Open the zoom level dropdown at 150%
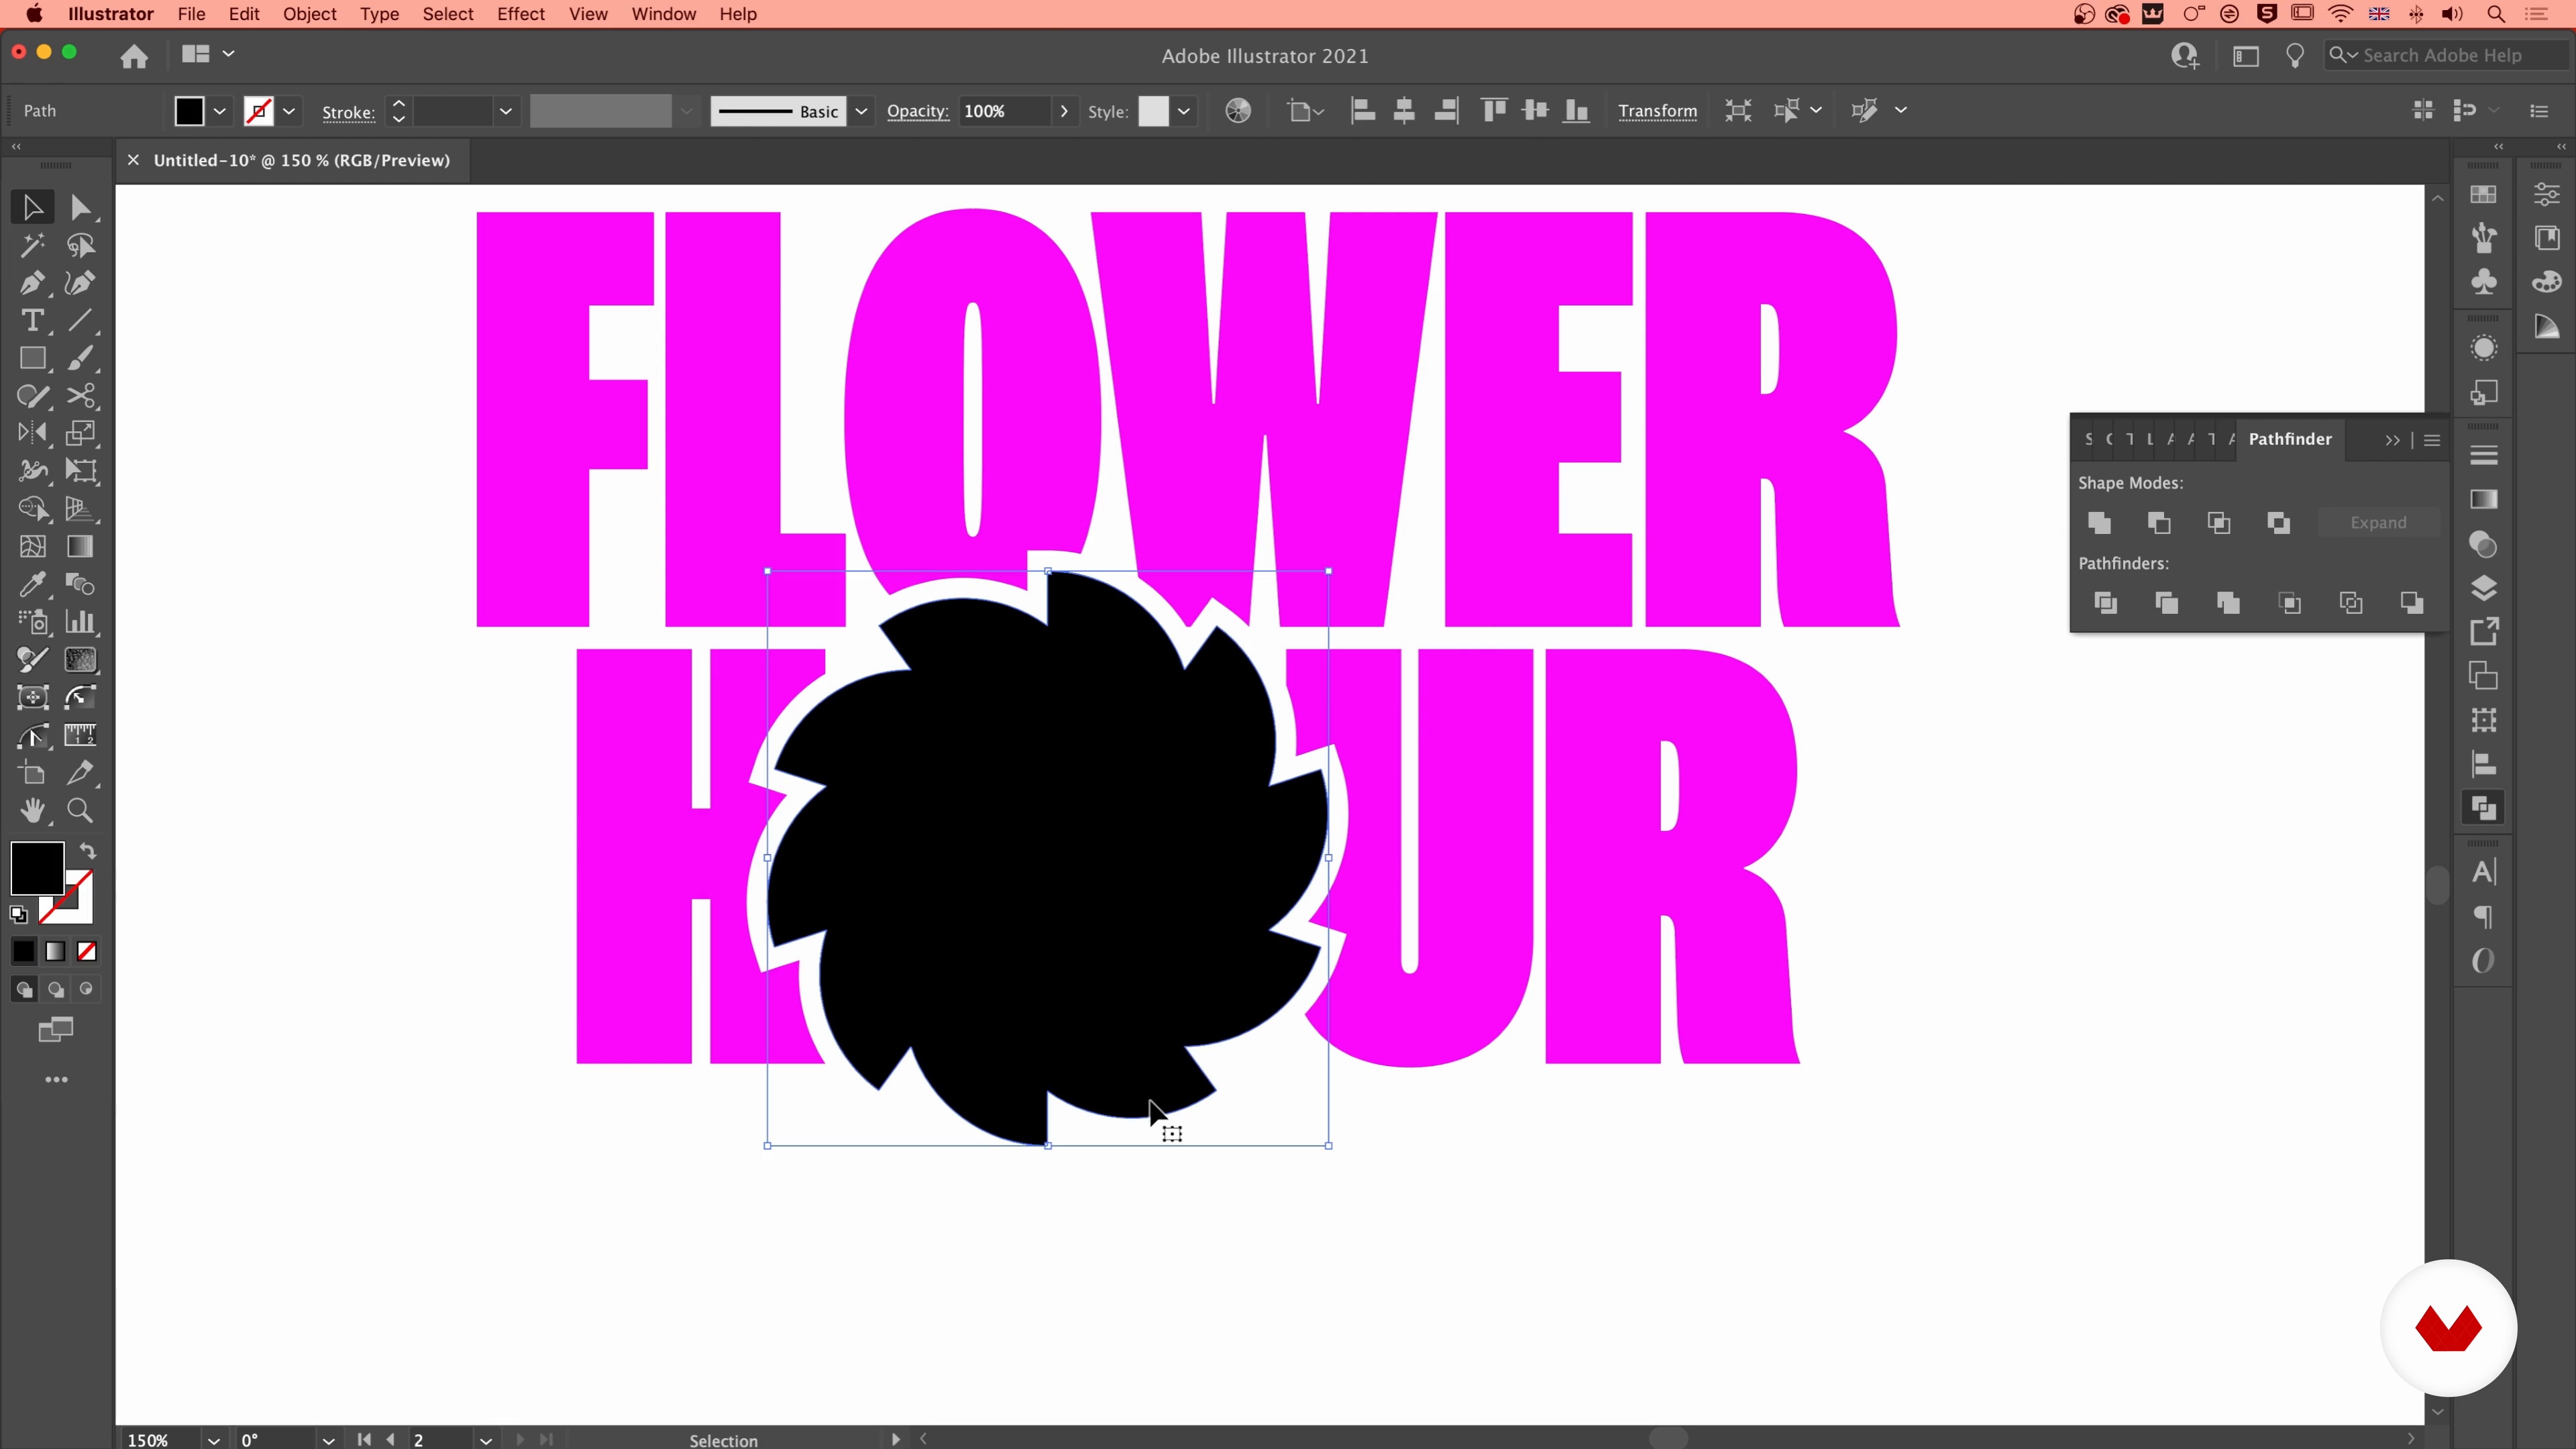 pos(213,1440)
